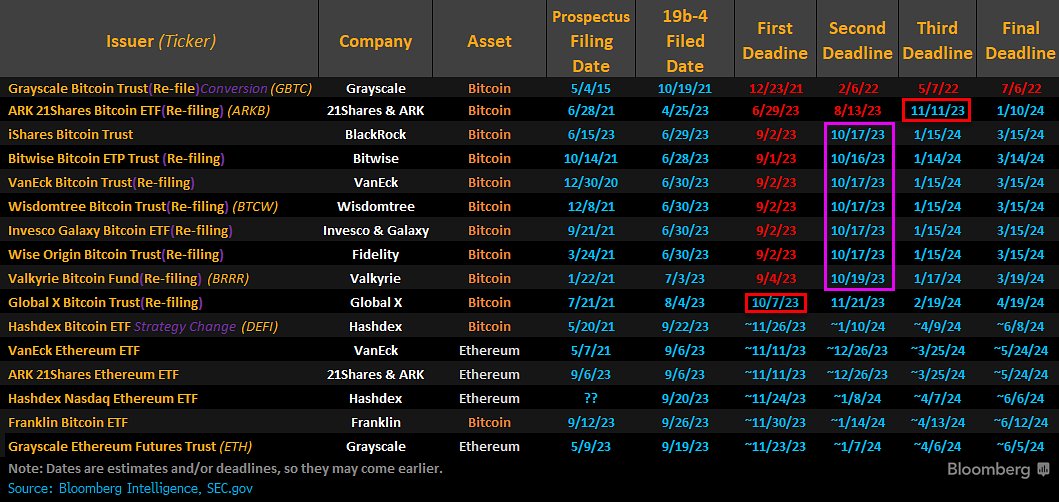Click the Final Deadline column header
Viewport: 1059px width, 502px height.
coord(1016,41)
